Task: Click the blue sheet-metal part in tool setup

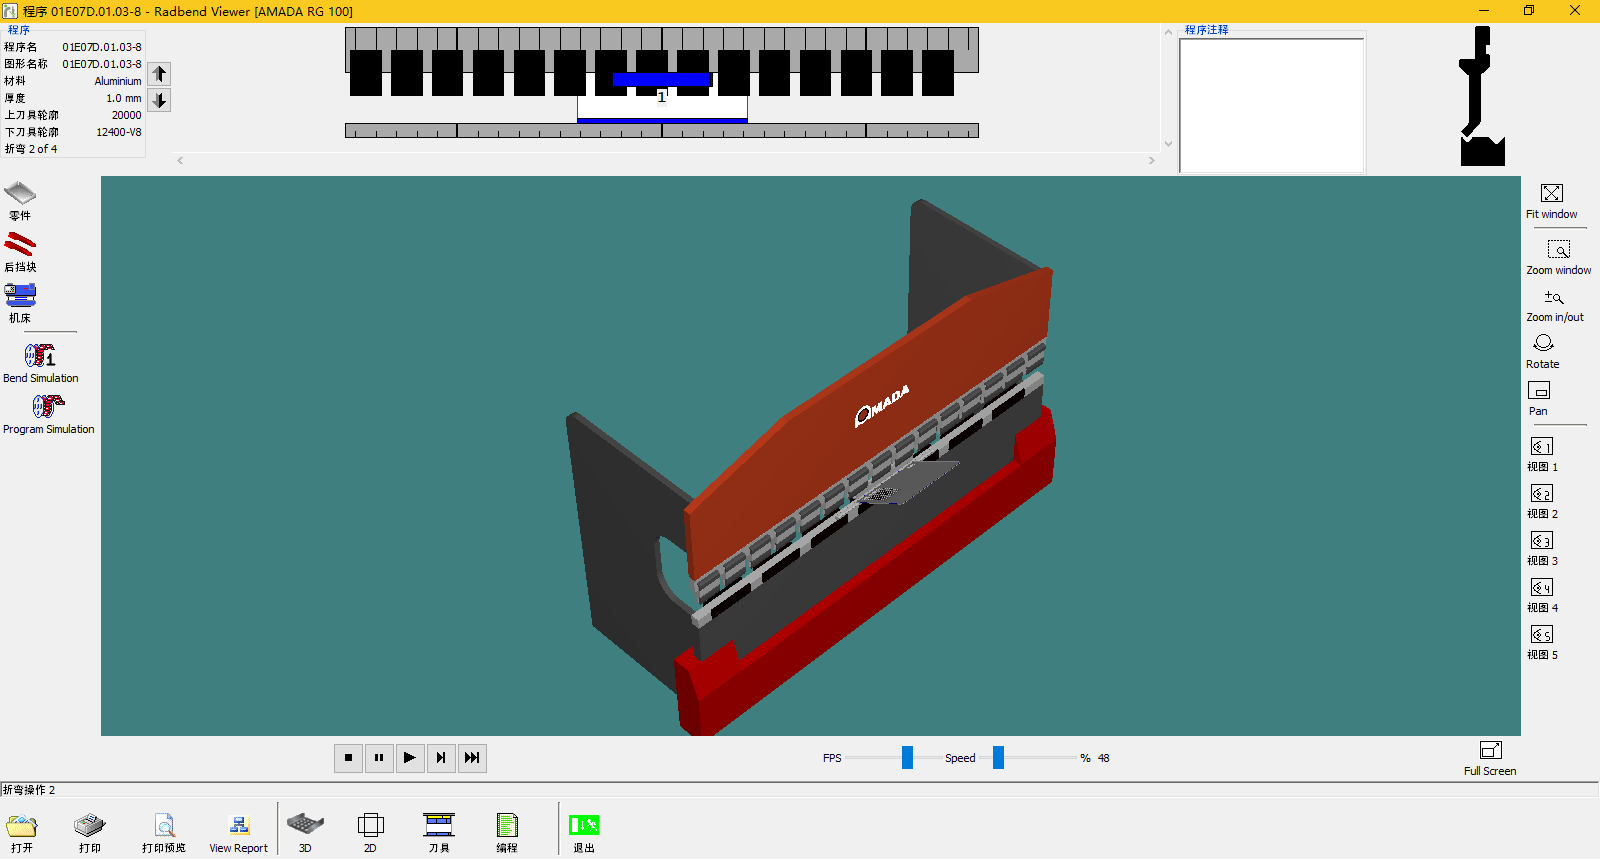Action: pyautogui.click(x=661, y=79)
